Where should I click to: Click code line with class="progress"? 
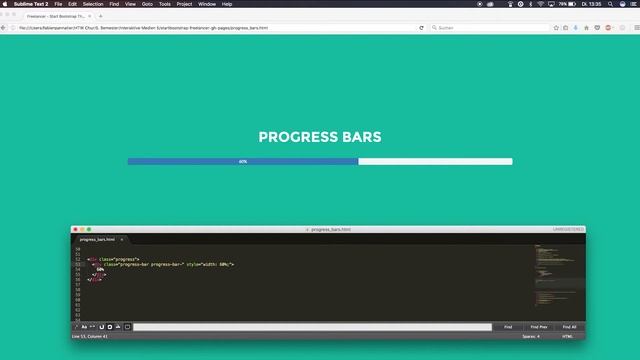(x=113, y=259)
